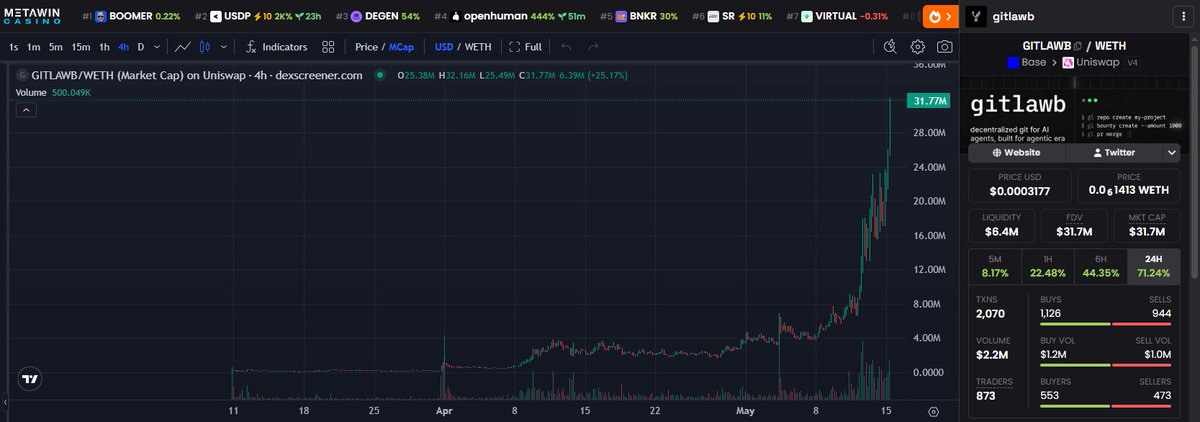Click the LIQUIDITY $6.4M box
The width and height of the screenshot is (1200, 422).
[1001, 226]
